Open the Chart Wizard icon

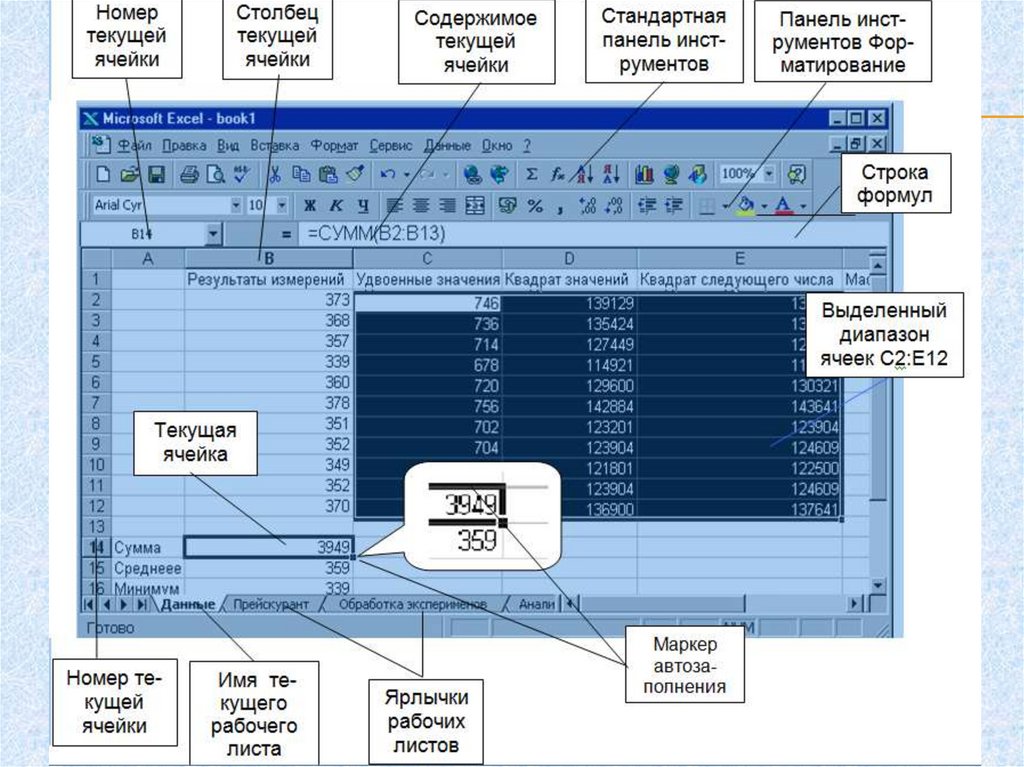645,174
